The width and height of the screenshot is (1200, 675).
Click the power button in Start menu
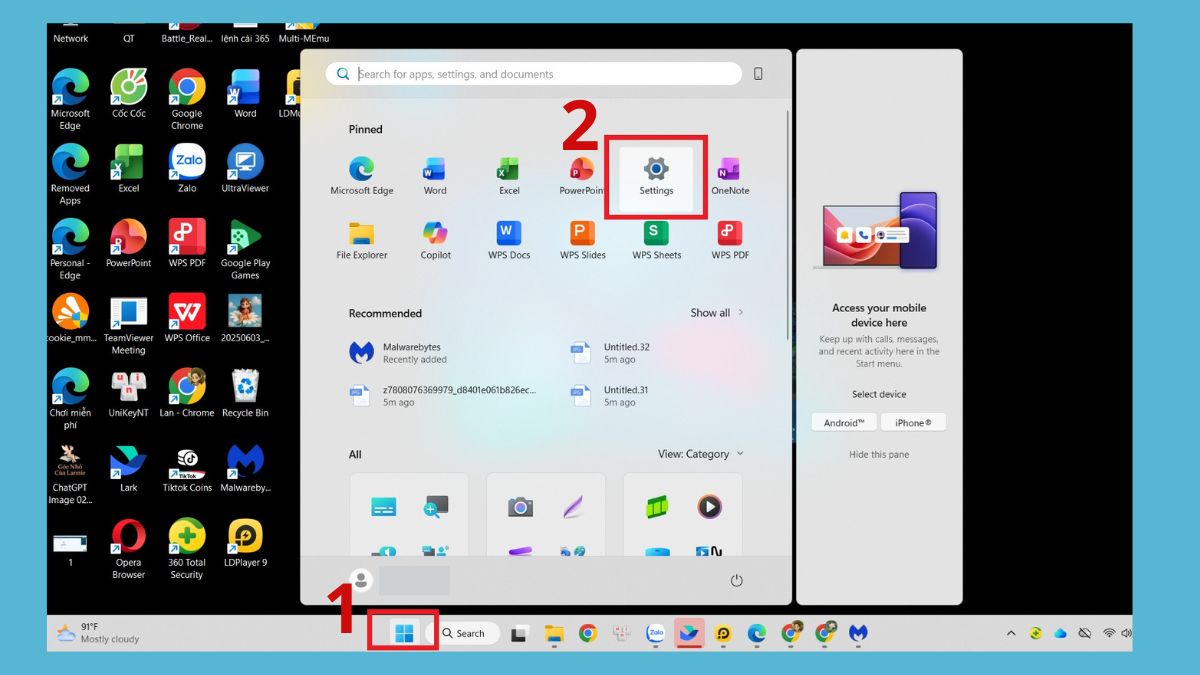(x=737, y=581)
